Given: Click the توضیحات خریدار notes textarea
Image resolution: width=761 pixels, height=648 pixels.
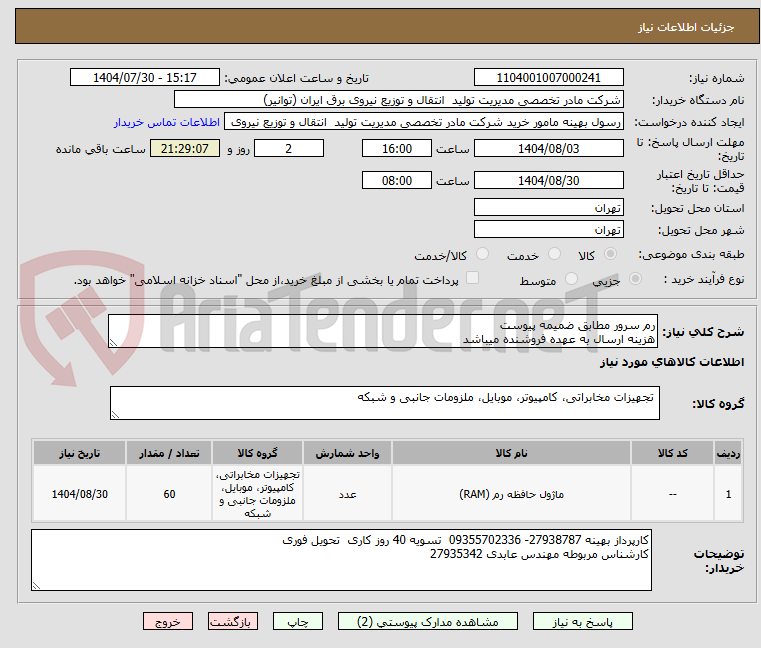Looking at the screenshot, I should pos(341,560).
